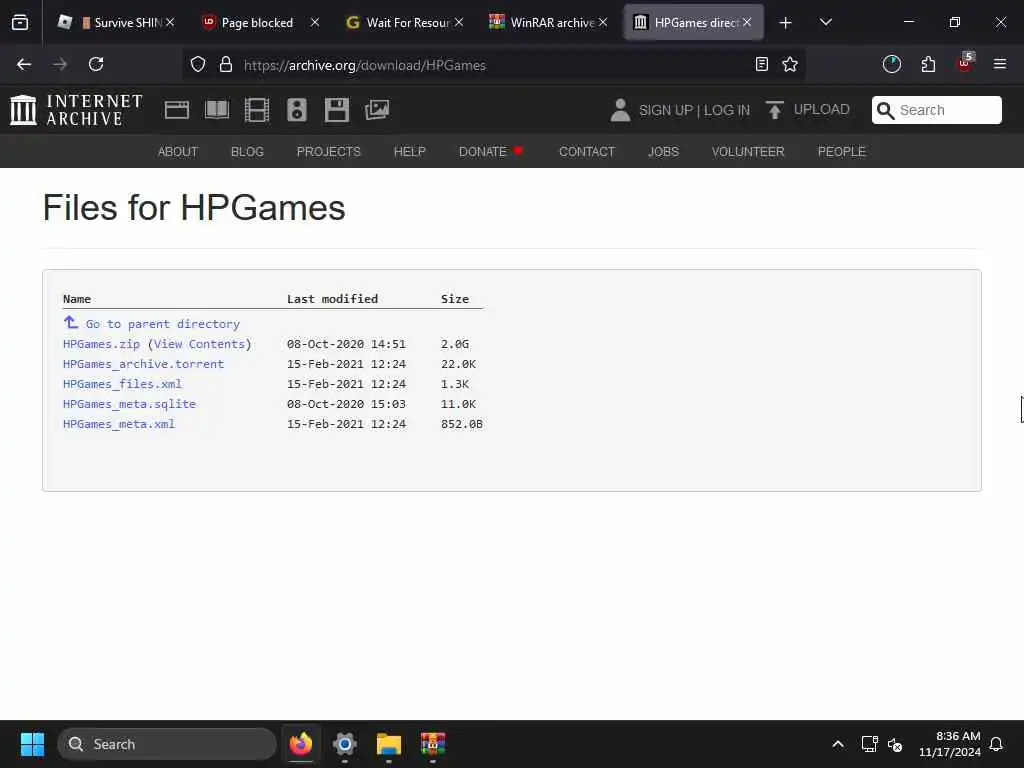Open the Settings gear taskbar app
1024x768 pixels.
tap(345, 744)
